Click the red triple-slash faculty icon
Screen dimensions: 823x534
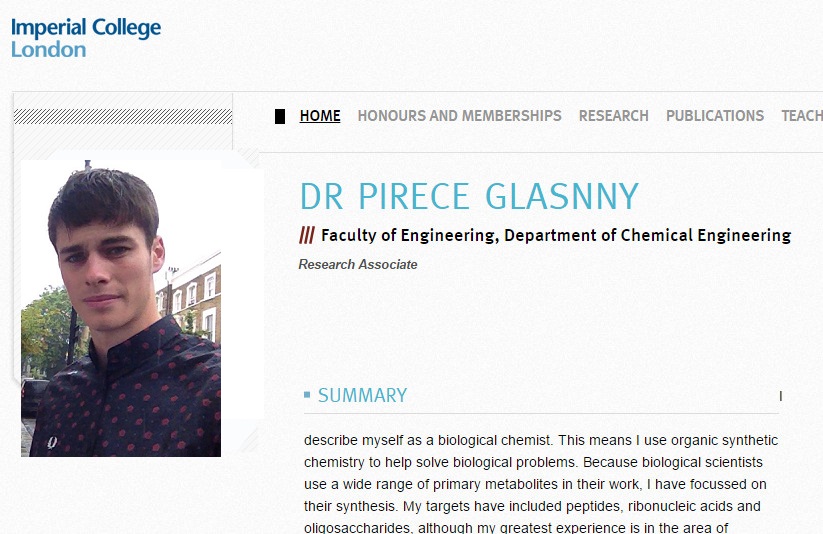[x=307, y=235]
